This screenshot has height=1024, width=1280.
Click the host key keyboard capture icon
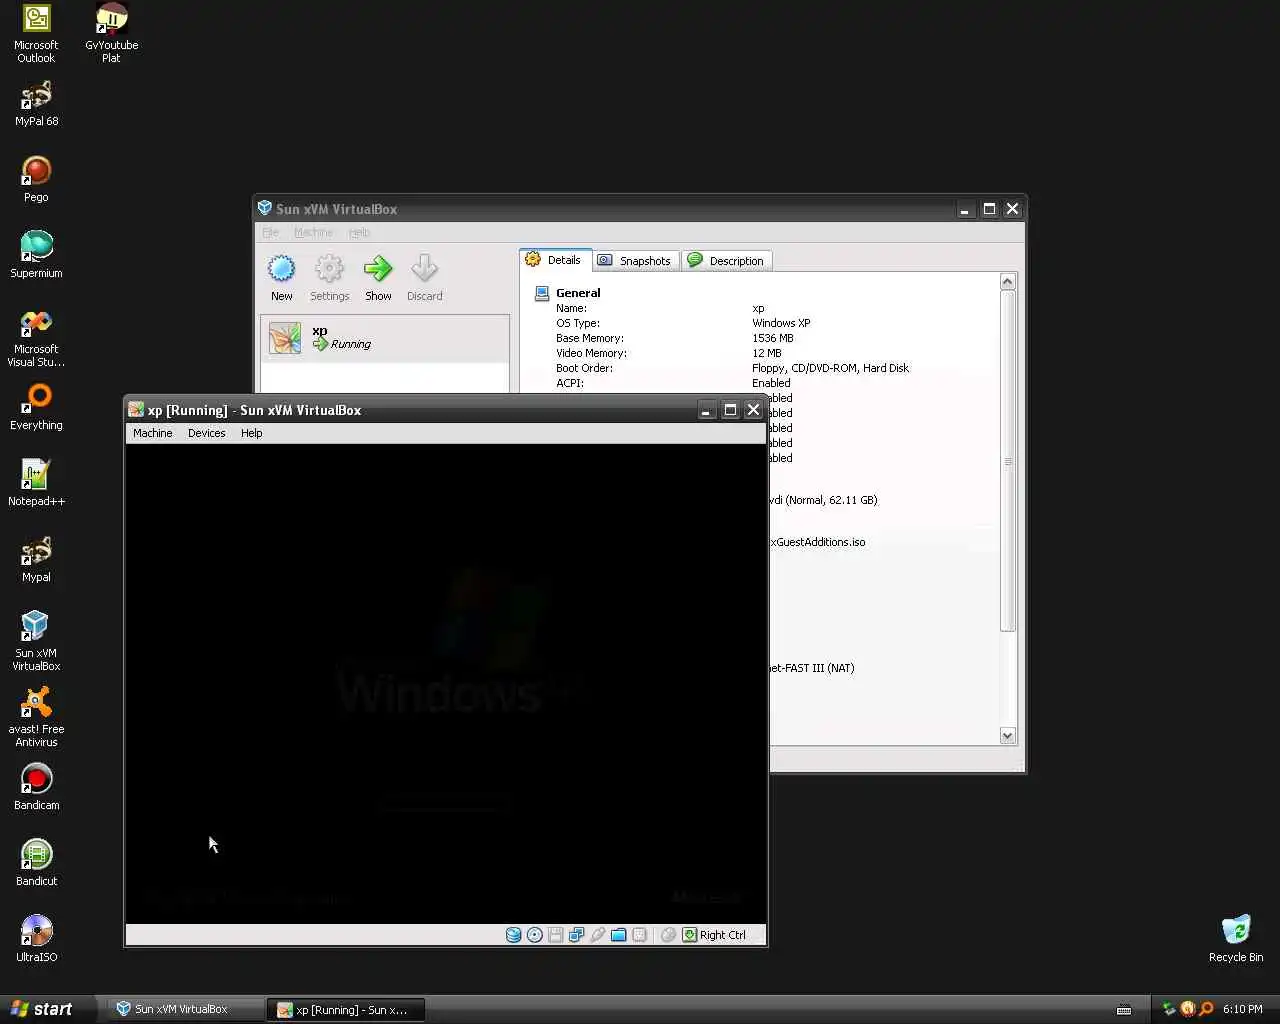coord(690,935)
